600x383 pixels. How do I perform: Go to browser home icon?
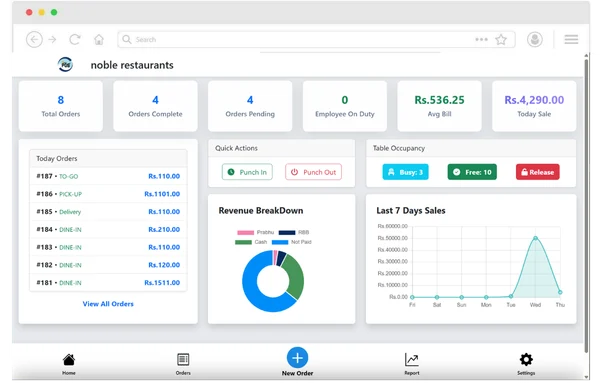(x=99, y=39)
